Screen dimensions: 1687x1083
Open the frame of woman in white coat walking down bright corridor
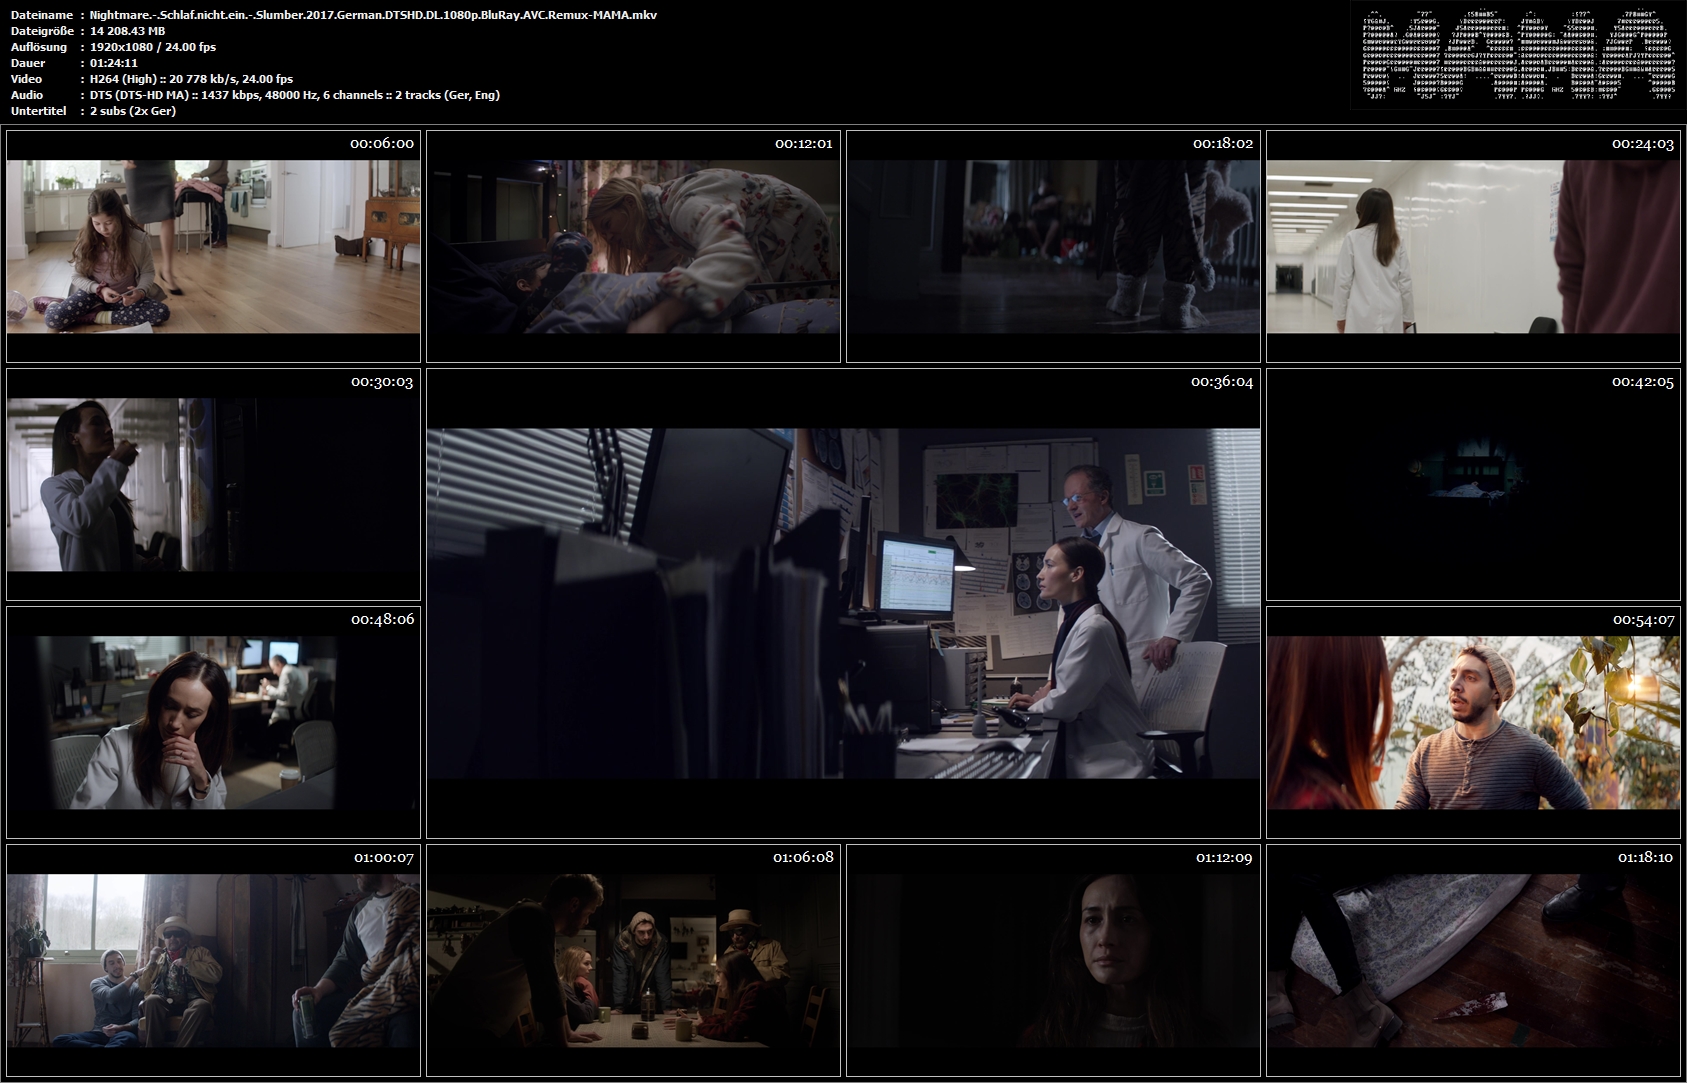1473,246
